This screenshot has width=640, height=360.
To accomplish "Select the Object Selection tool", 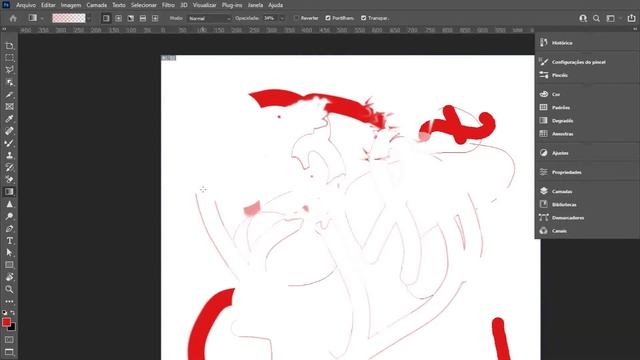I will tap(9, 82).
